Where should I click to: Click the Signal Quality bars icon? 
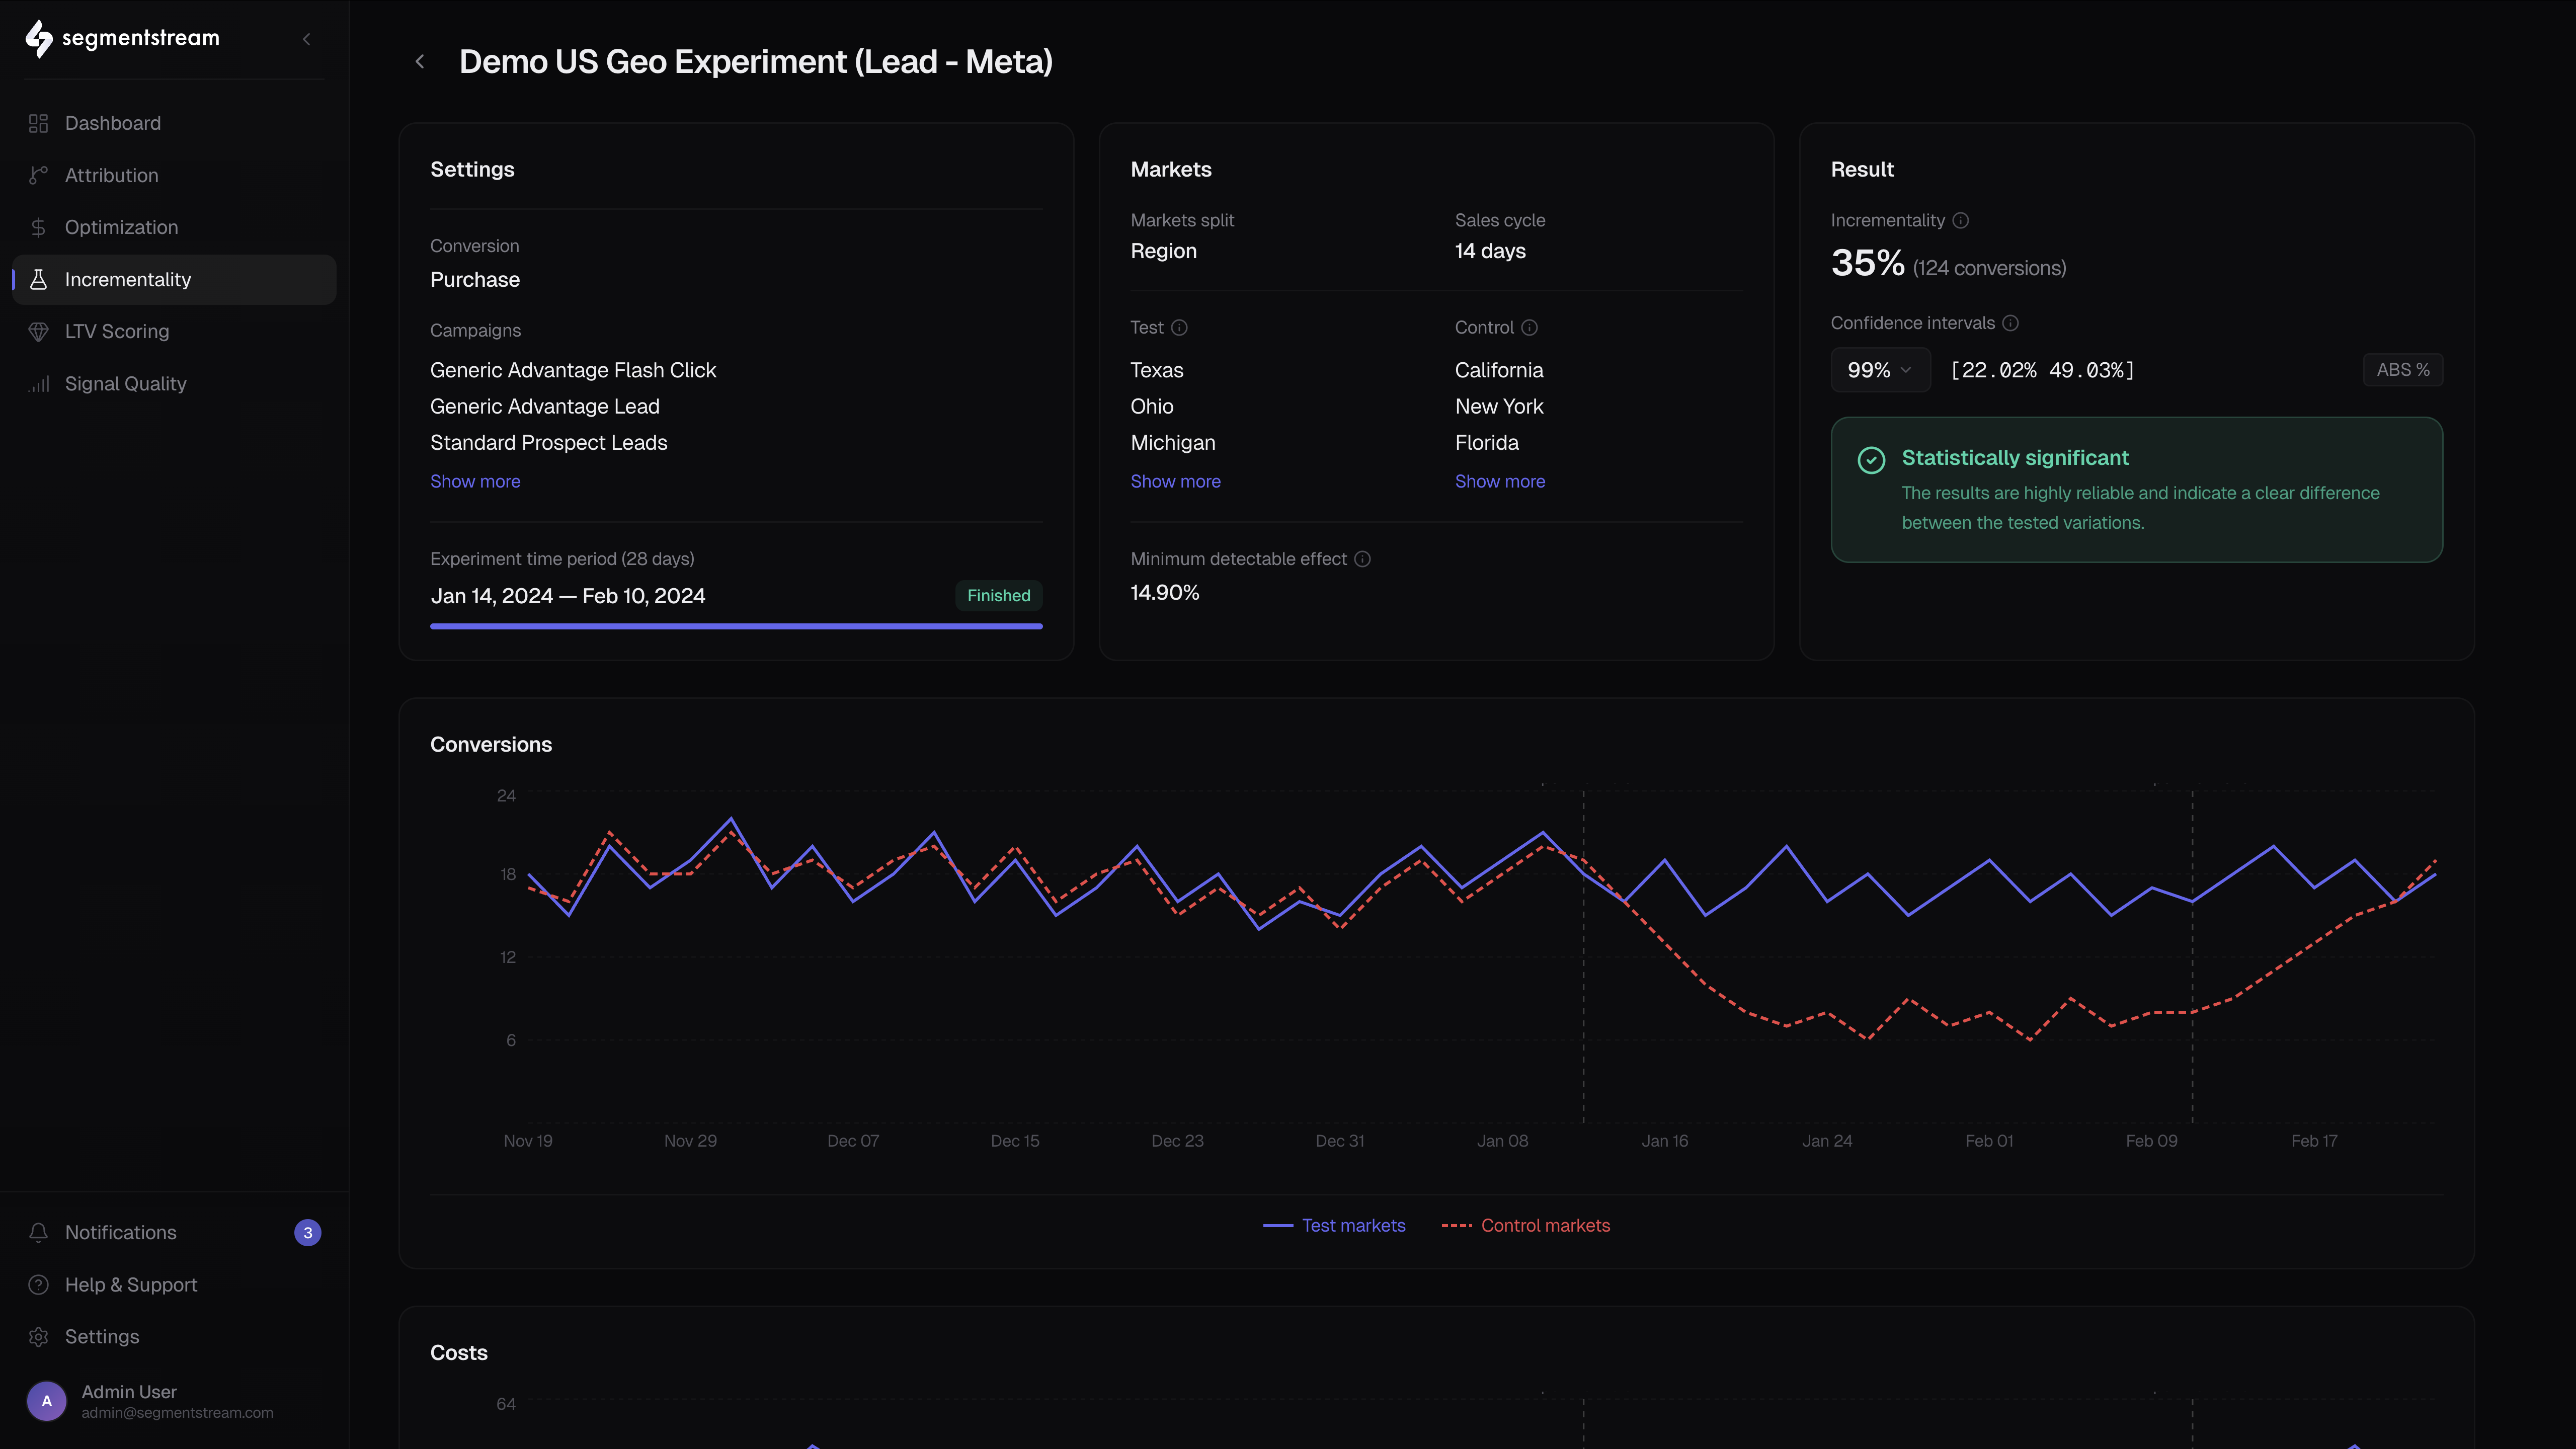coord(39,383)
